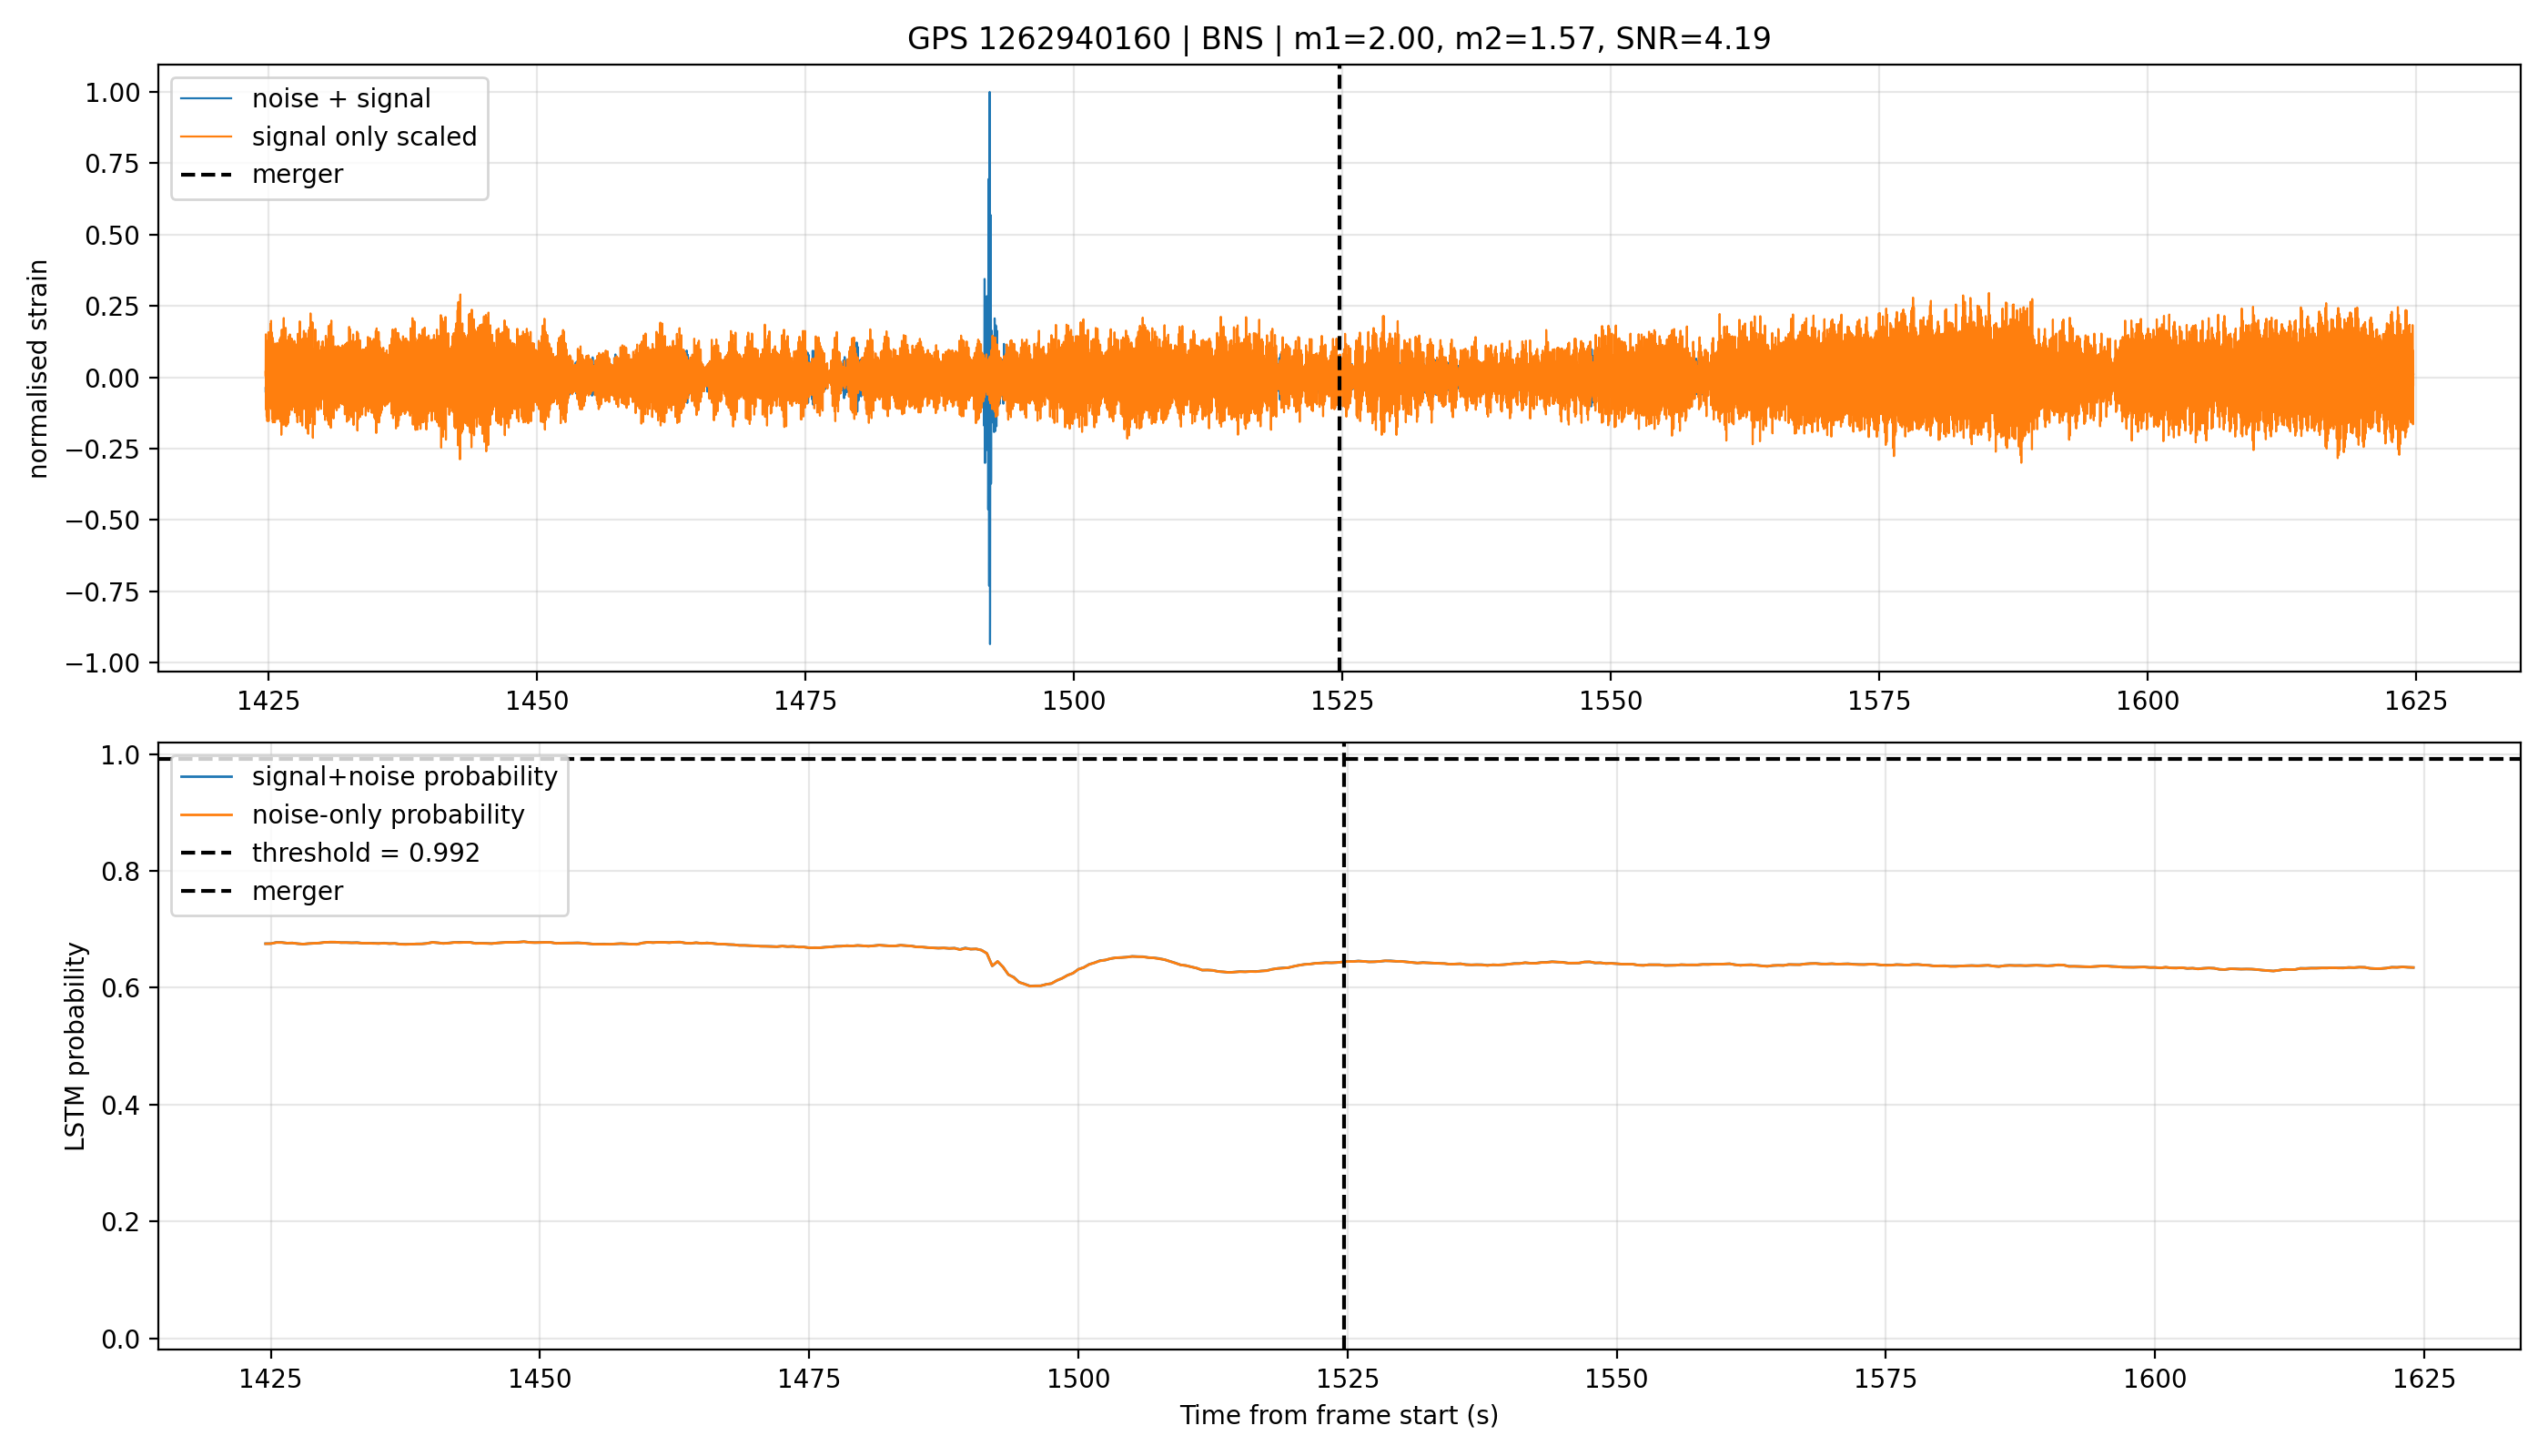Click the 1500 tick label on upper x-axis

tap(1074, 701)
